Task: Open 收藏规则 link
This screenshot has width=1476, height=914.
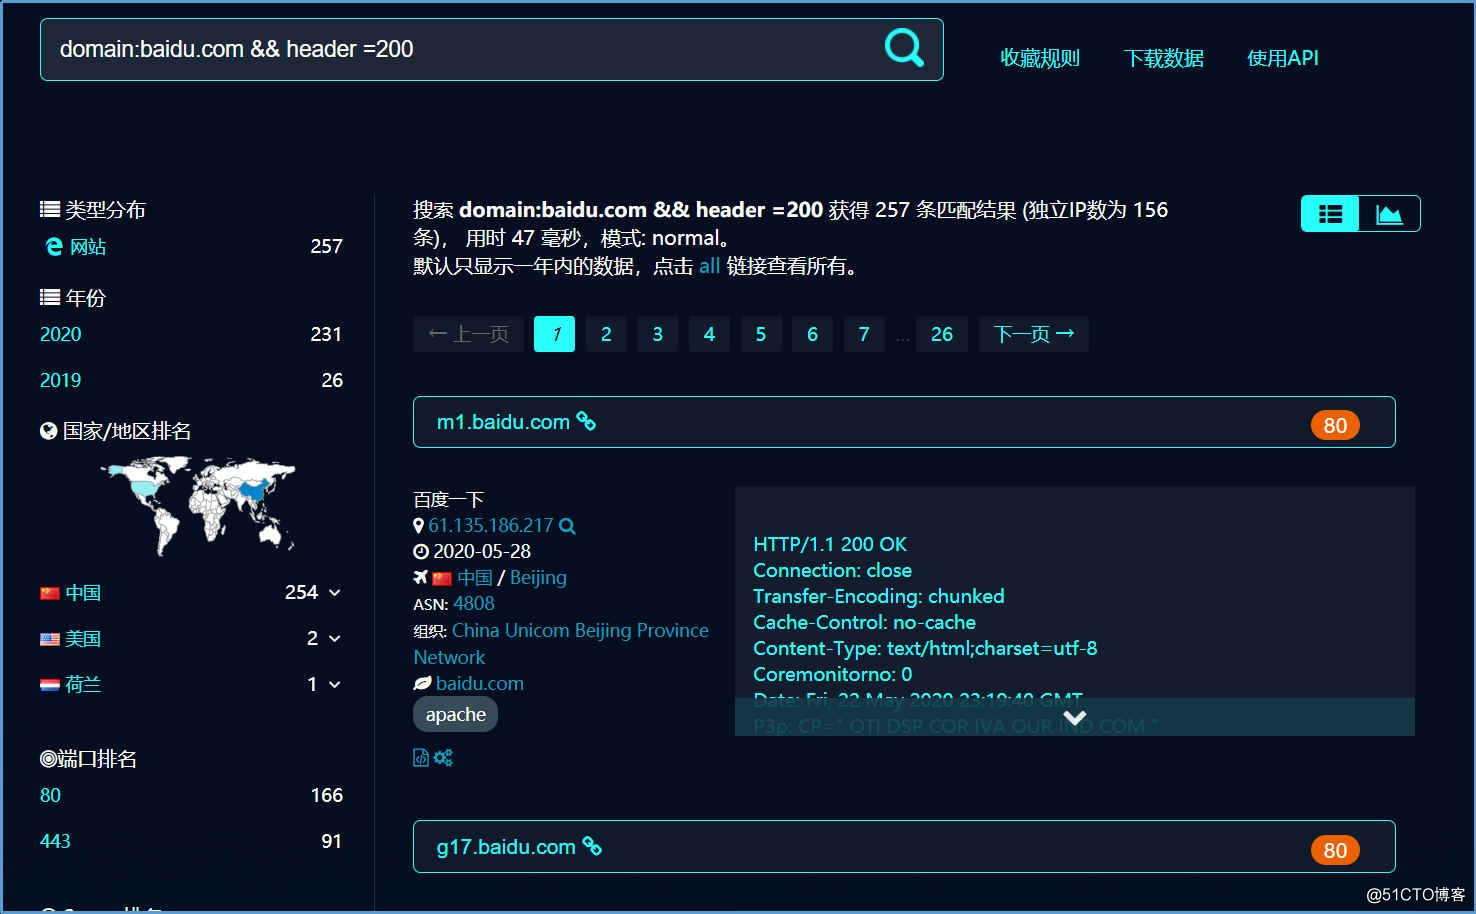Action: [x=1040, y=58]
